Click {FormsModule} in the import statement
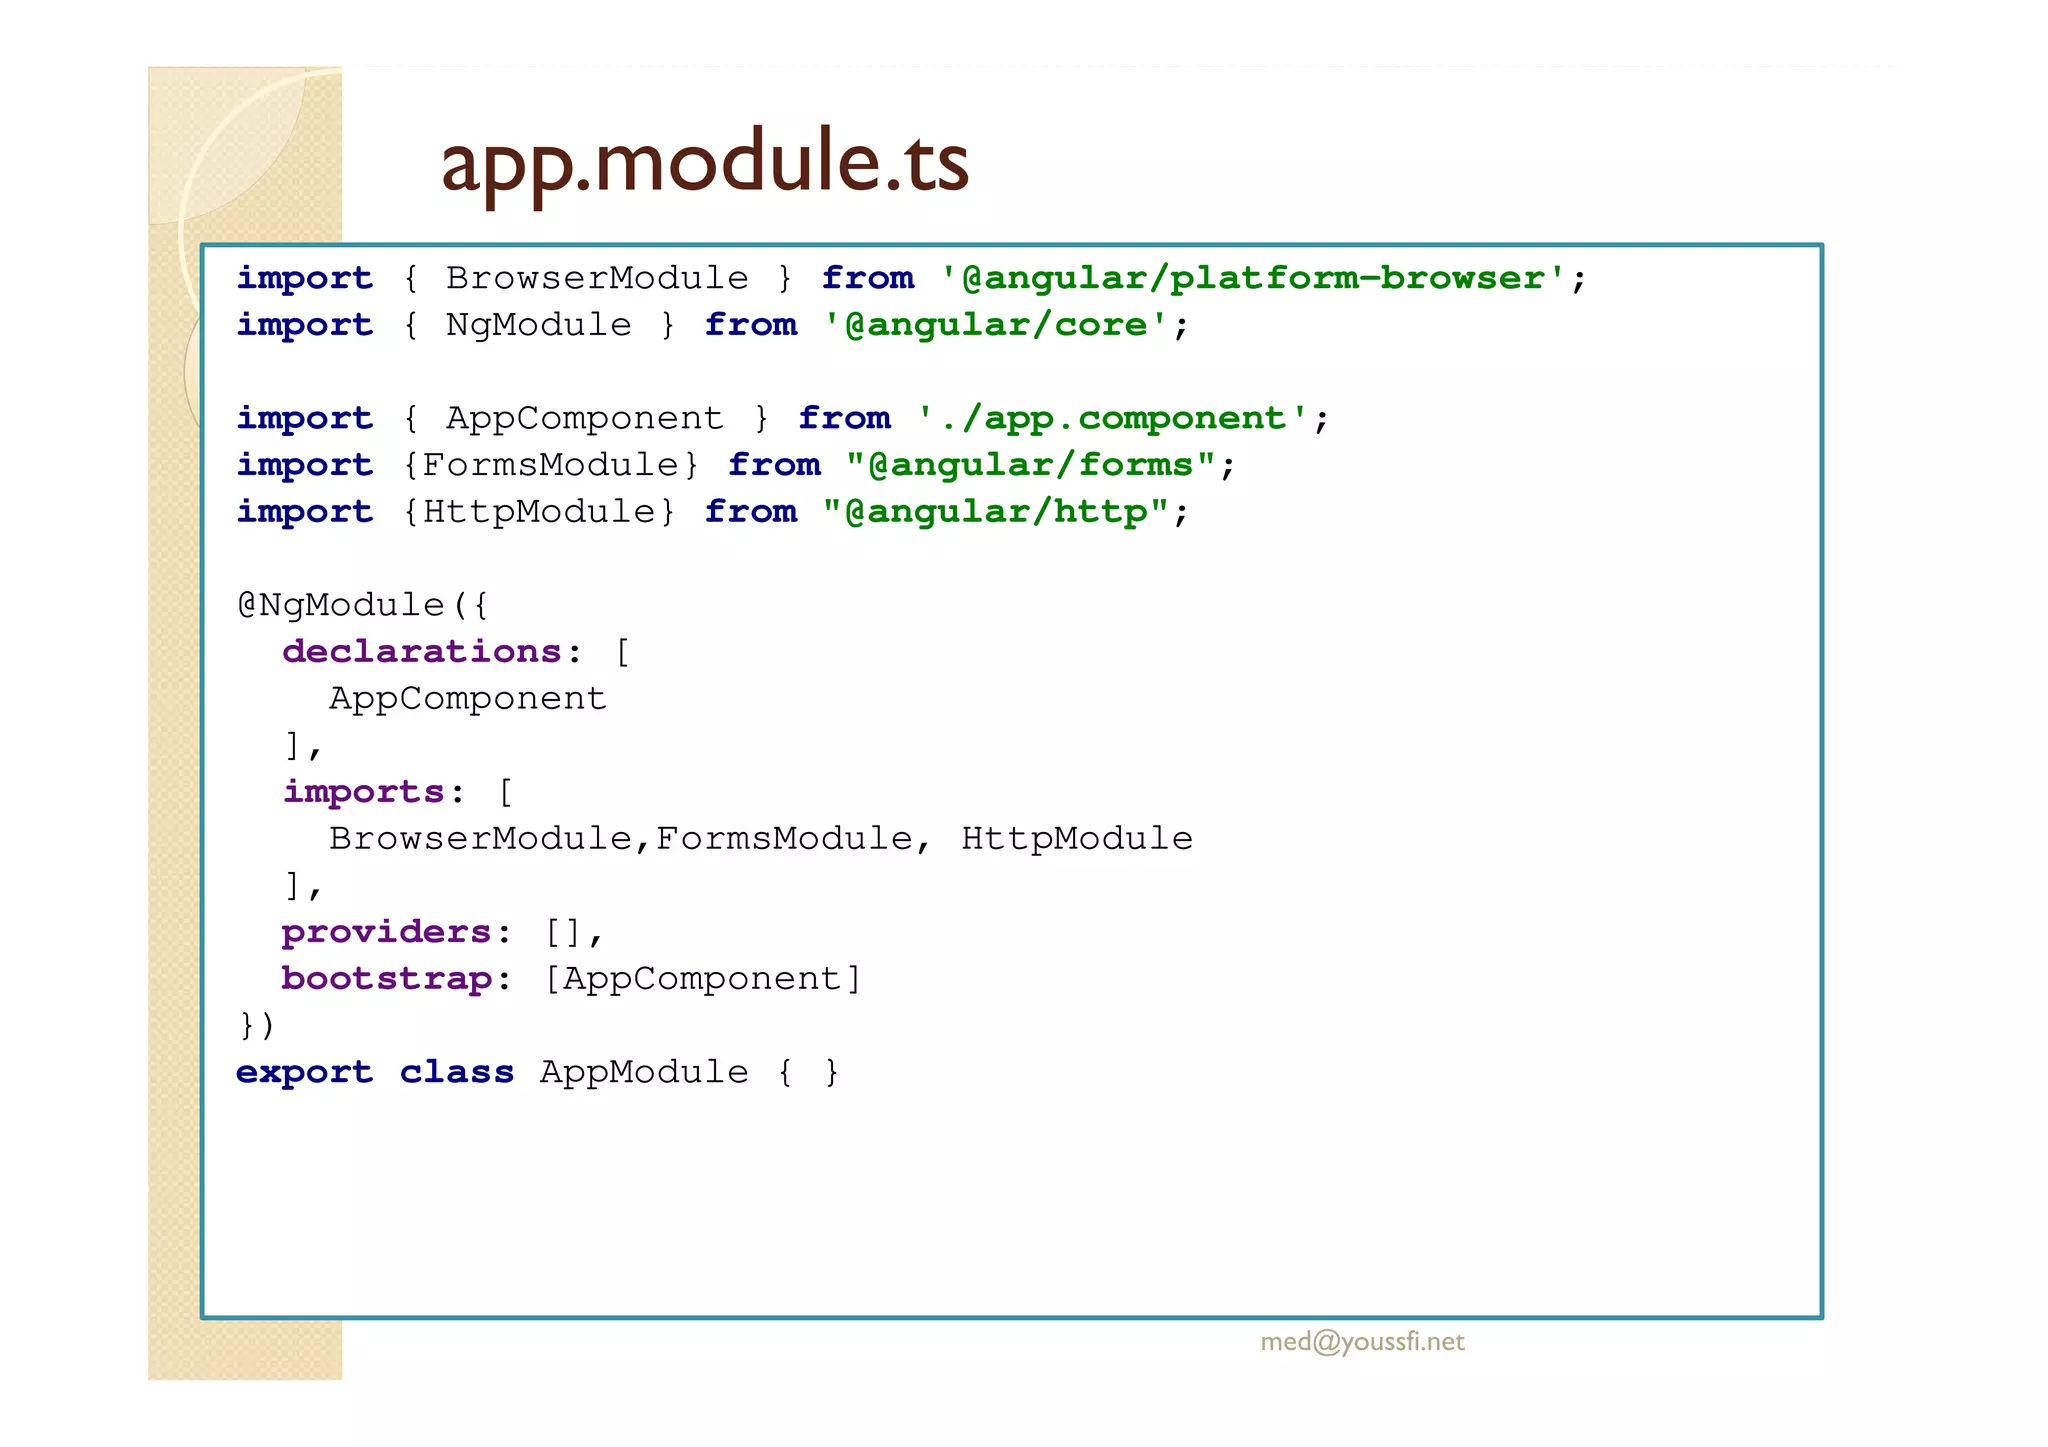Screen dimensions: 2048x1447 pos(550,465)
